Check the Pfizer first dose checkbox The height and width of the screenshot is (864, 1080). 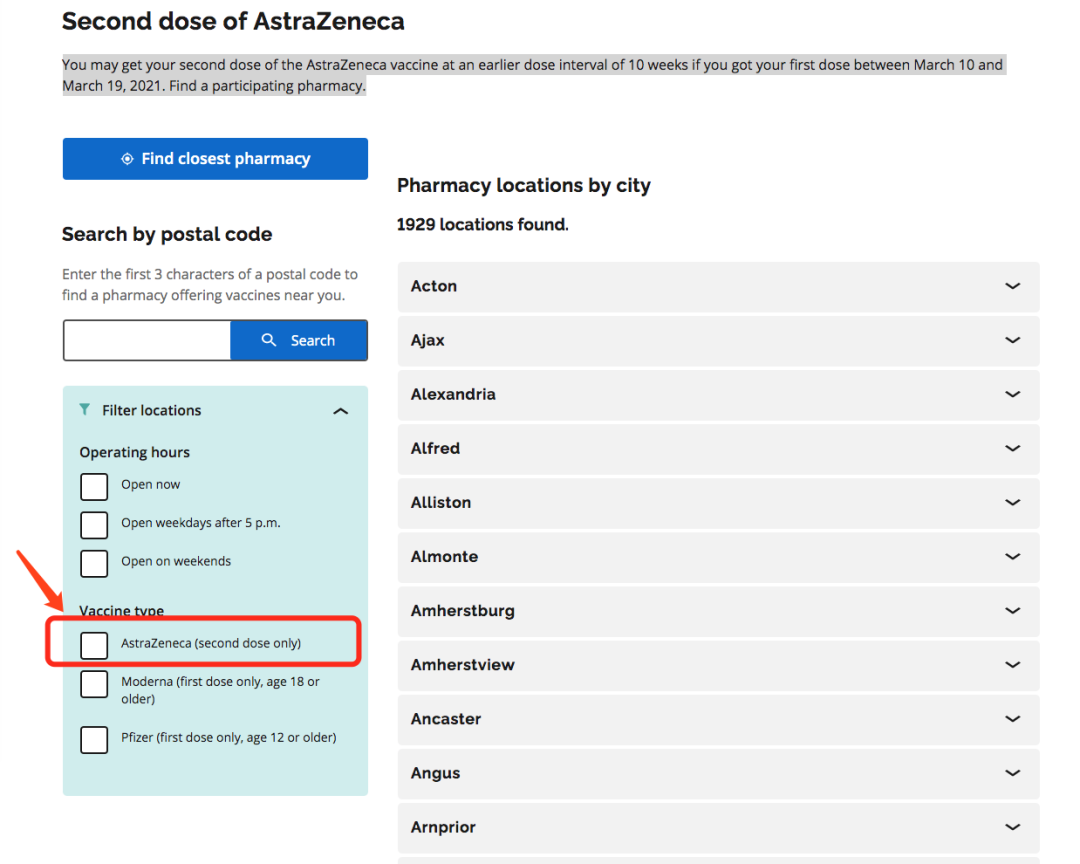94,740
